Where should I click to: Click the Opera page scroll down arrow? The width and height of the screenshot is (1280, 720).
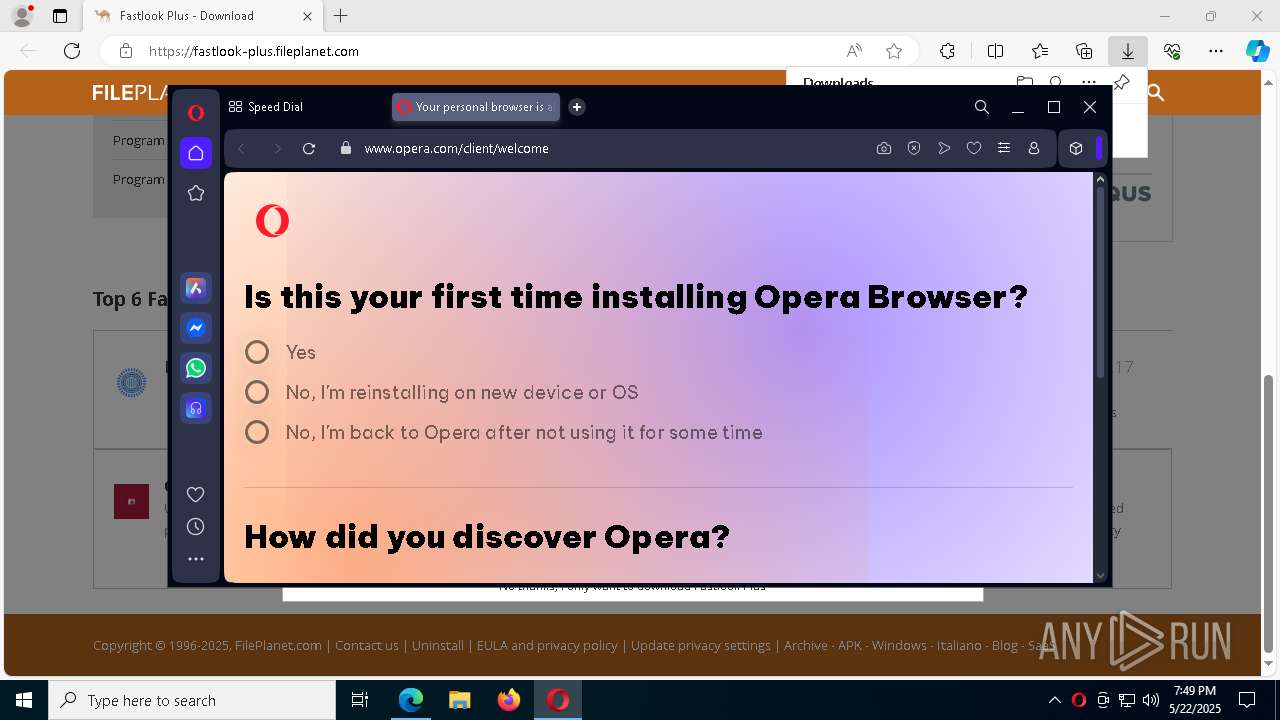(x=1101, y=576)
